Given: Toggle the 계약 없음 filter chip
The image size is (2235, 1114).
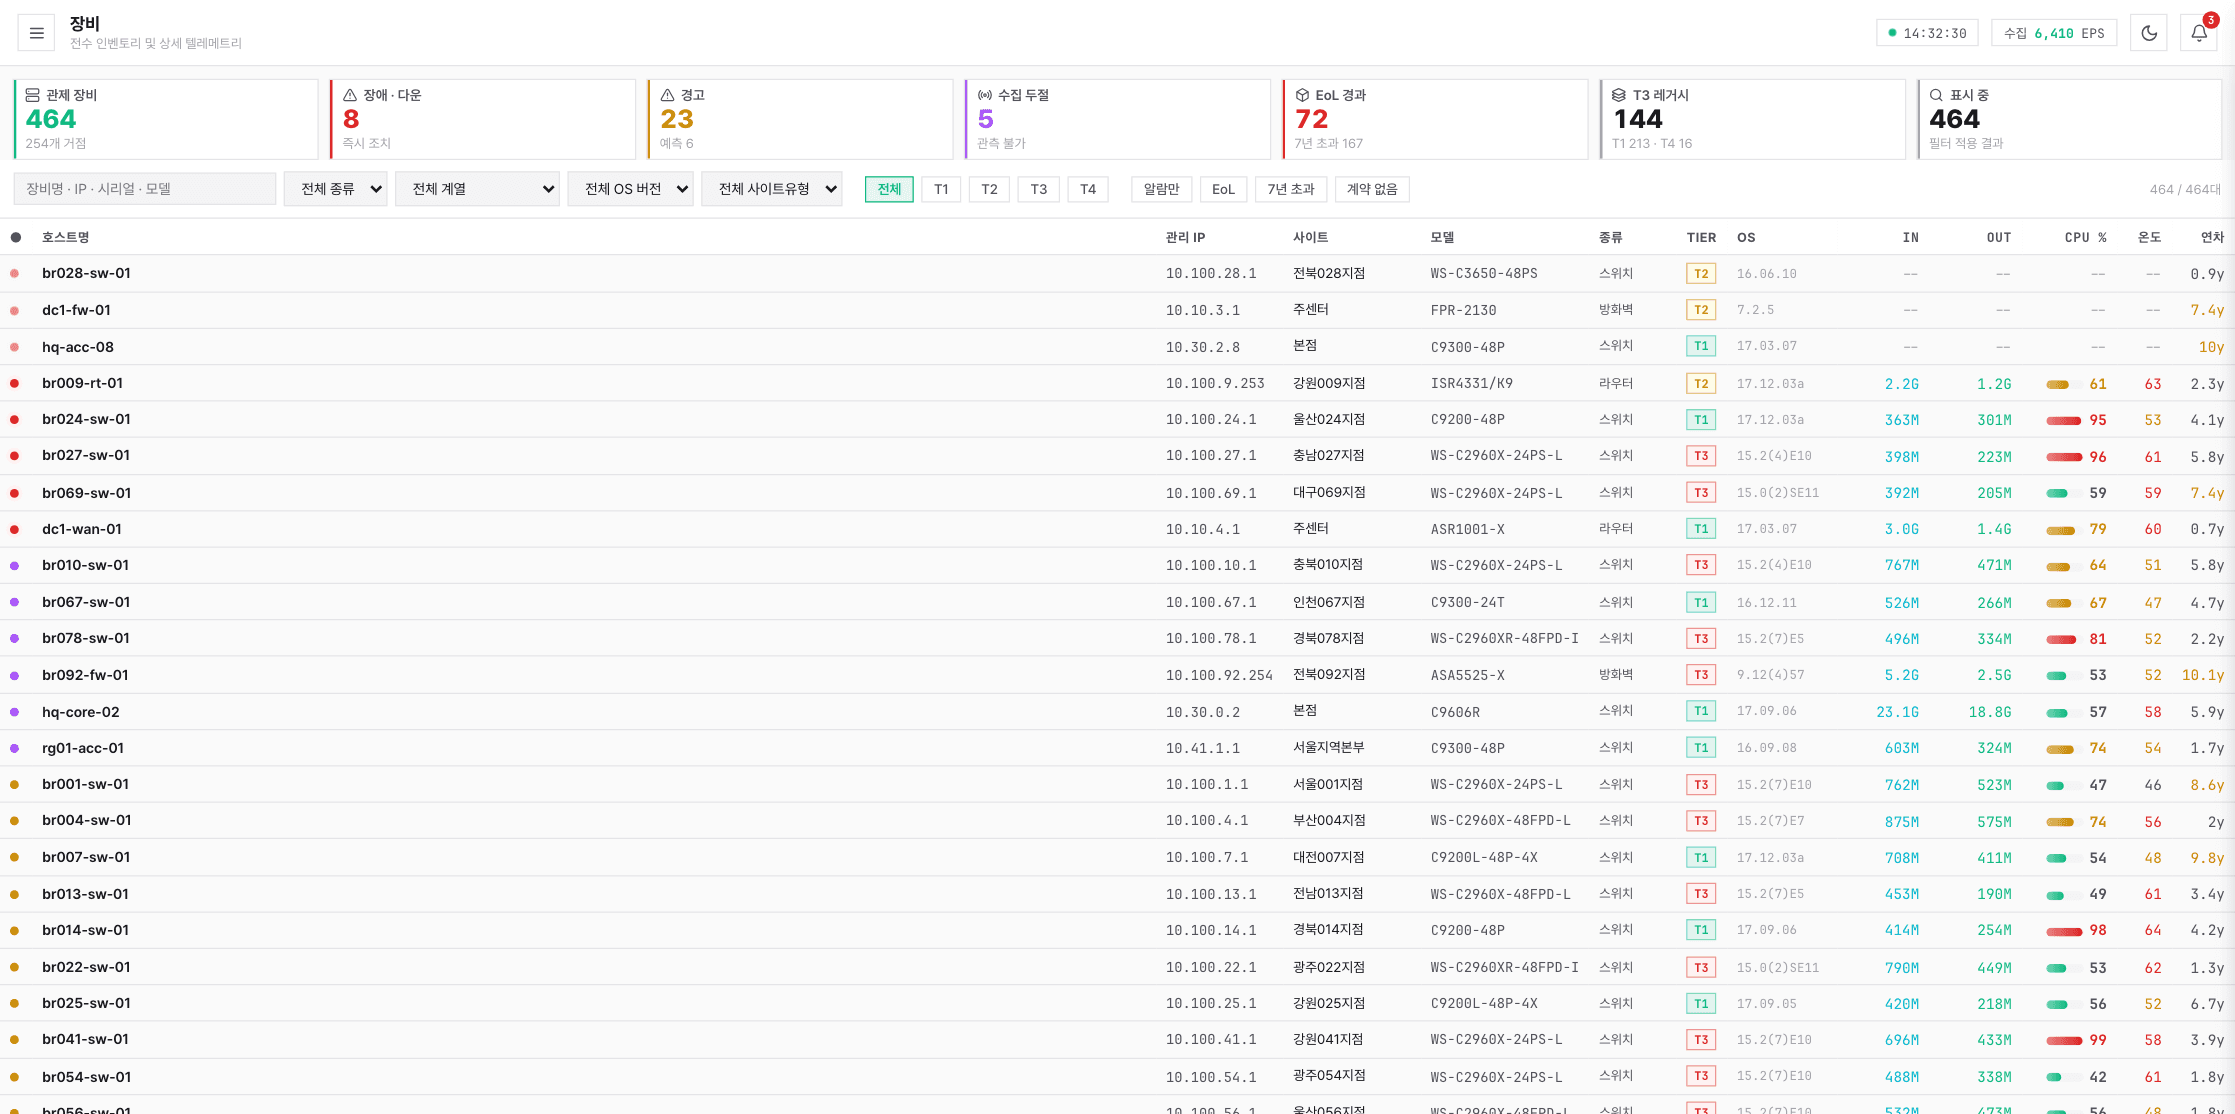Looking at the screenshot, I should (x=1372, y=189).
